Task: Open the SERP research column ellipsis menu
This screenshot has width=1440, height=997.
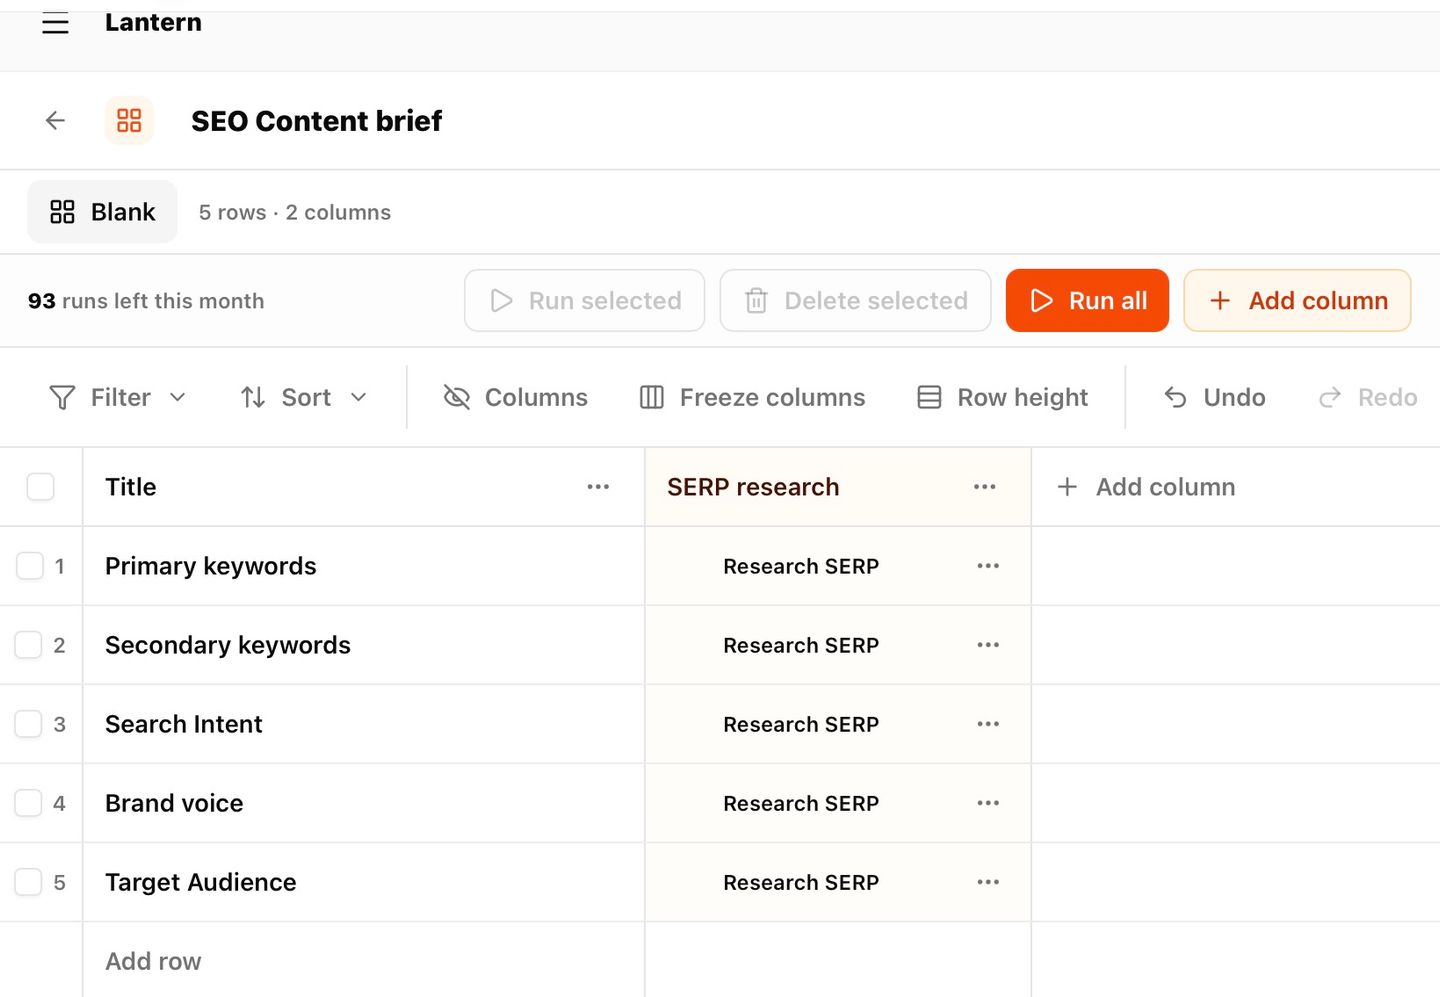Action: point(984,487)
